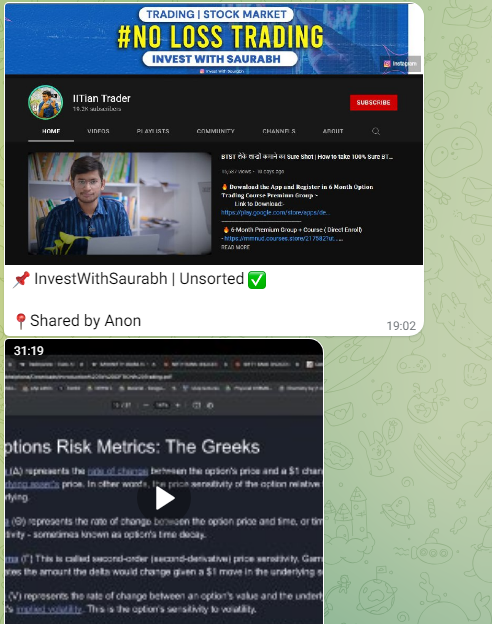Click the 19:02 message timestamp
Screen dimensions: 492x624
(401, 326)
